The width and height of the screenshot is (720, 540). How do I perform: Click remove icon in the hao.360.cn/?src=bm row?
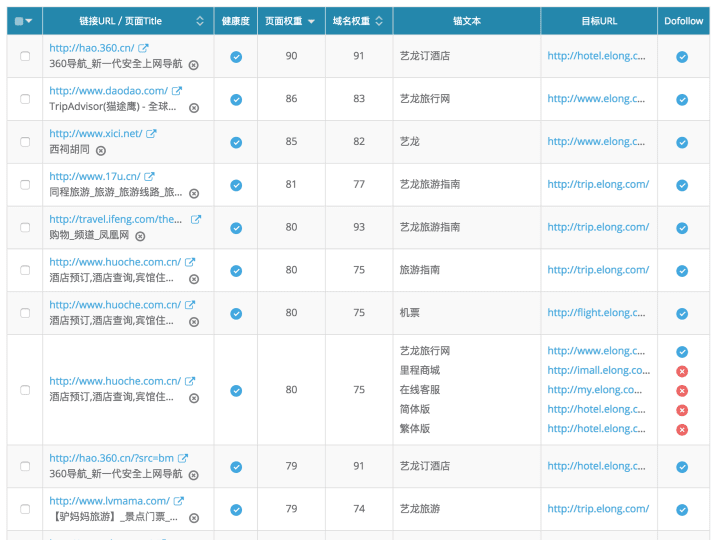194,475
